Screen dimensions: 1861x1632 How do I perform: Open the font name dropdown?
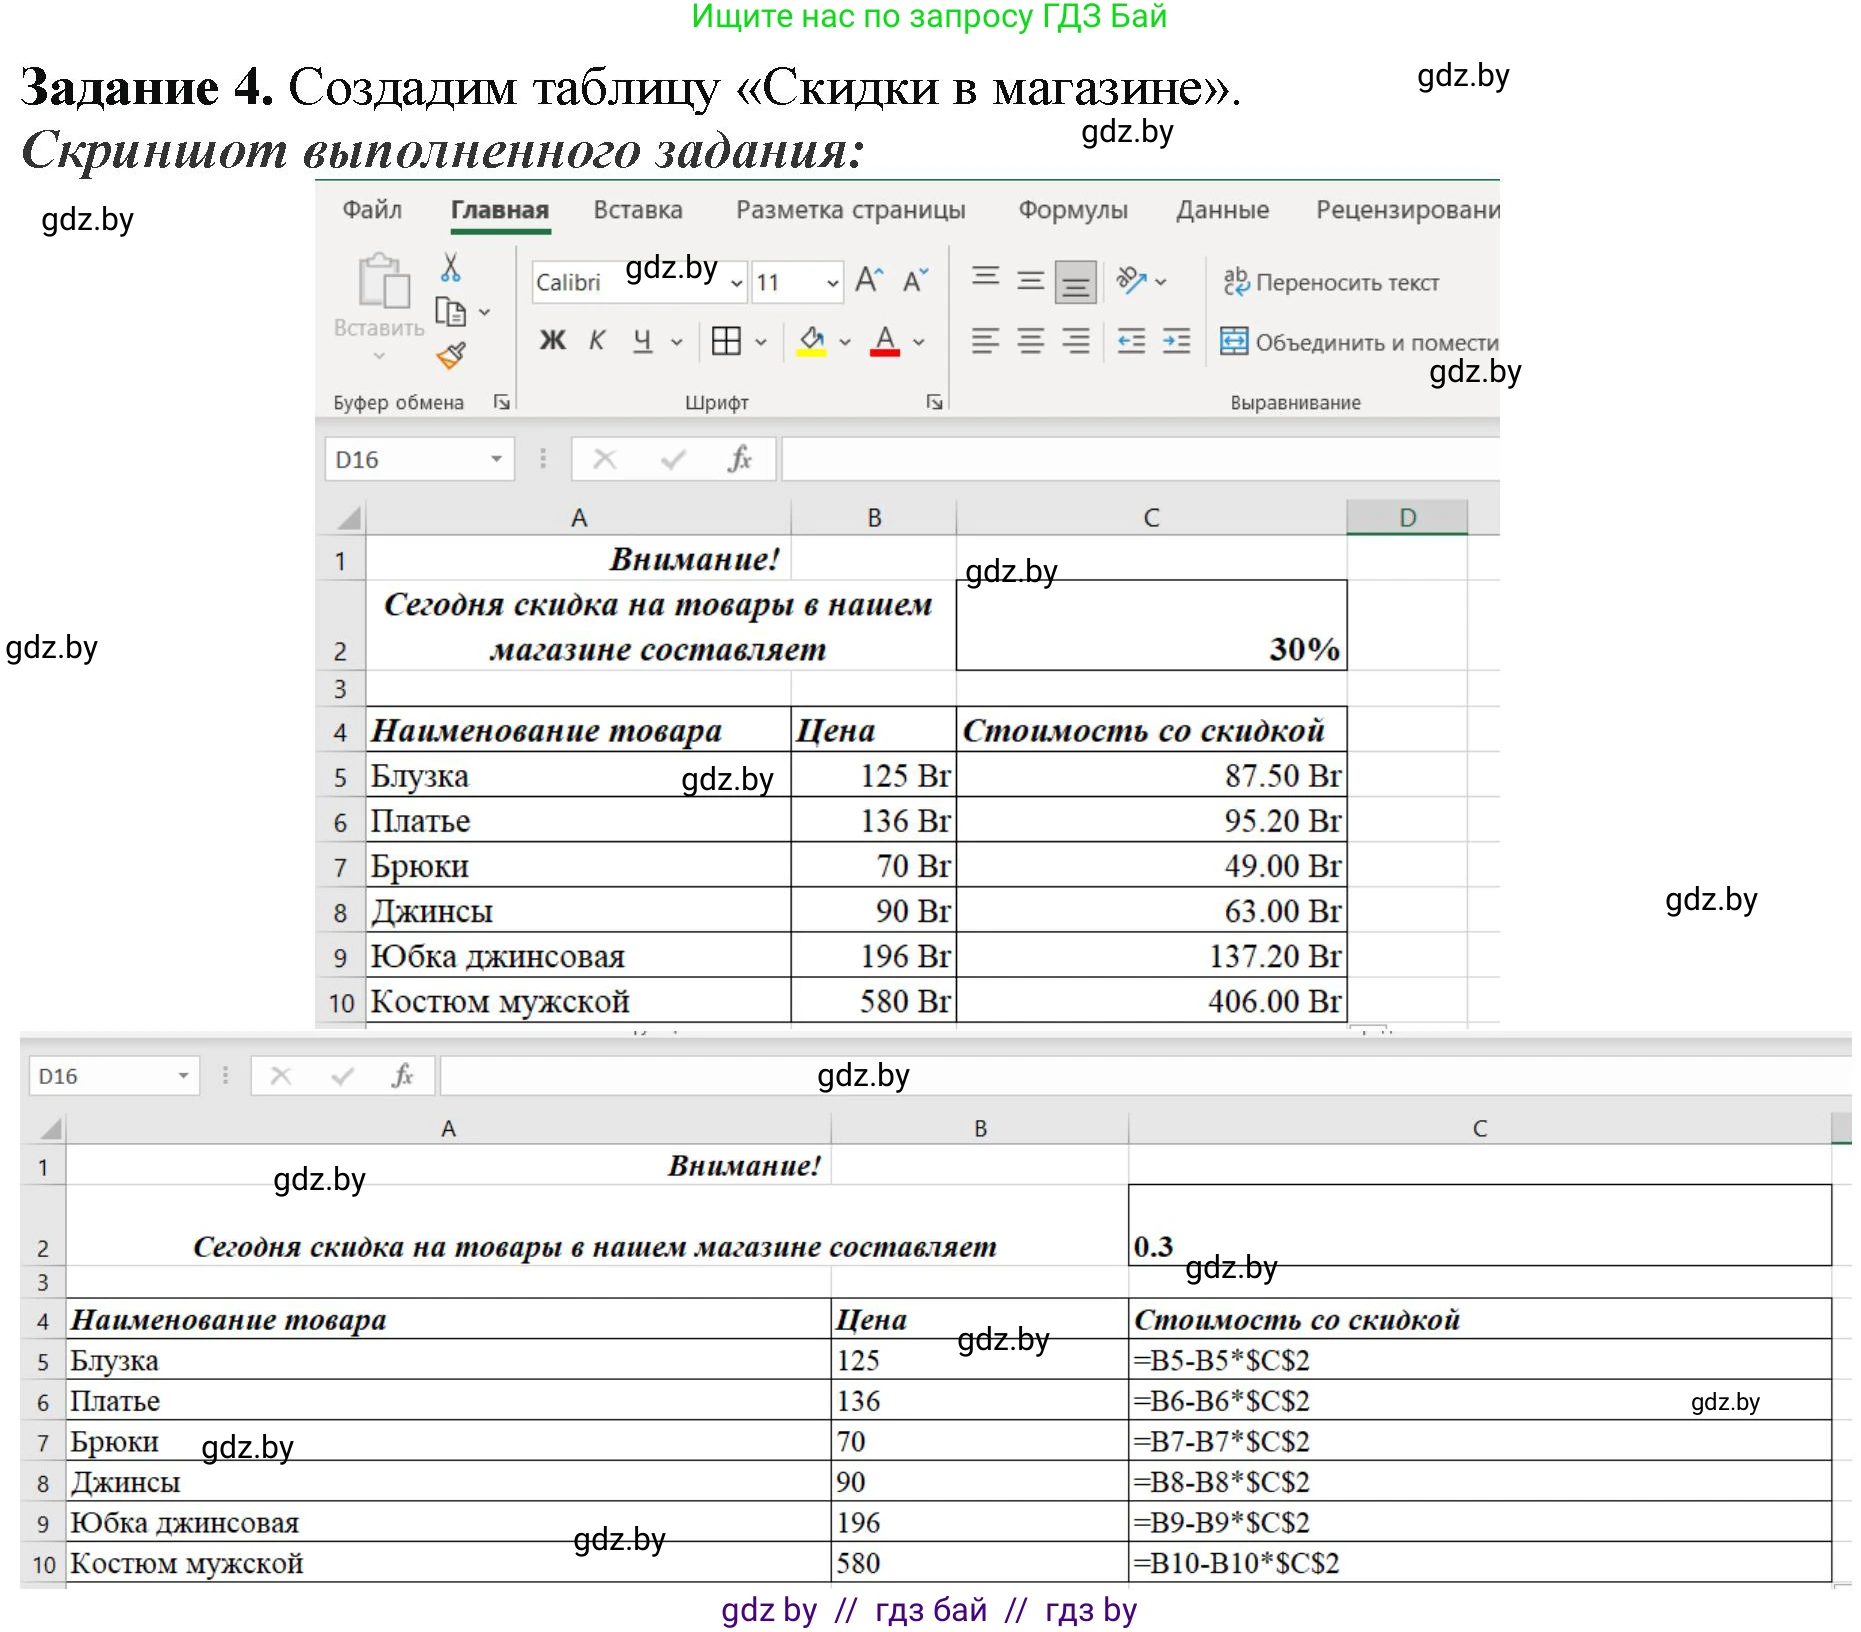coord(737,282)
